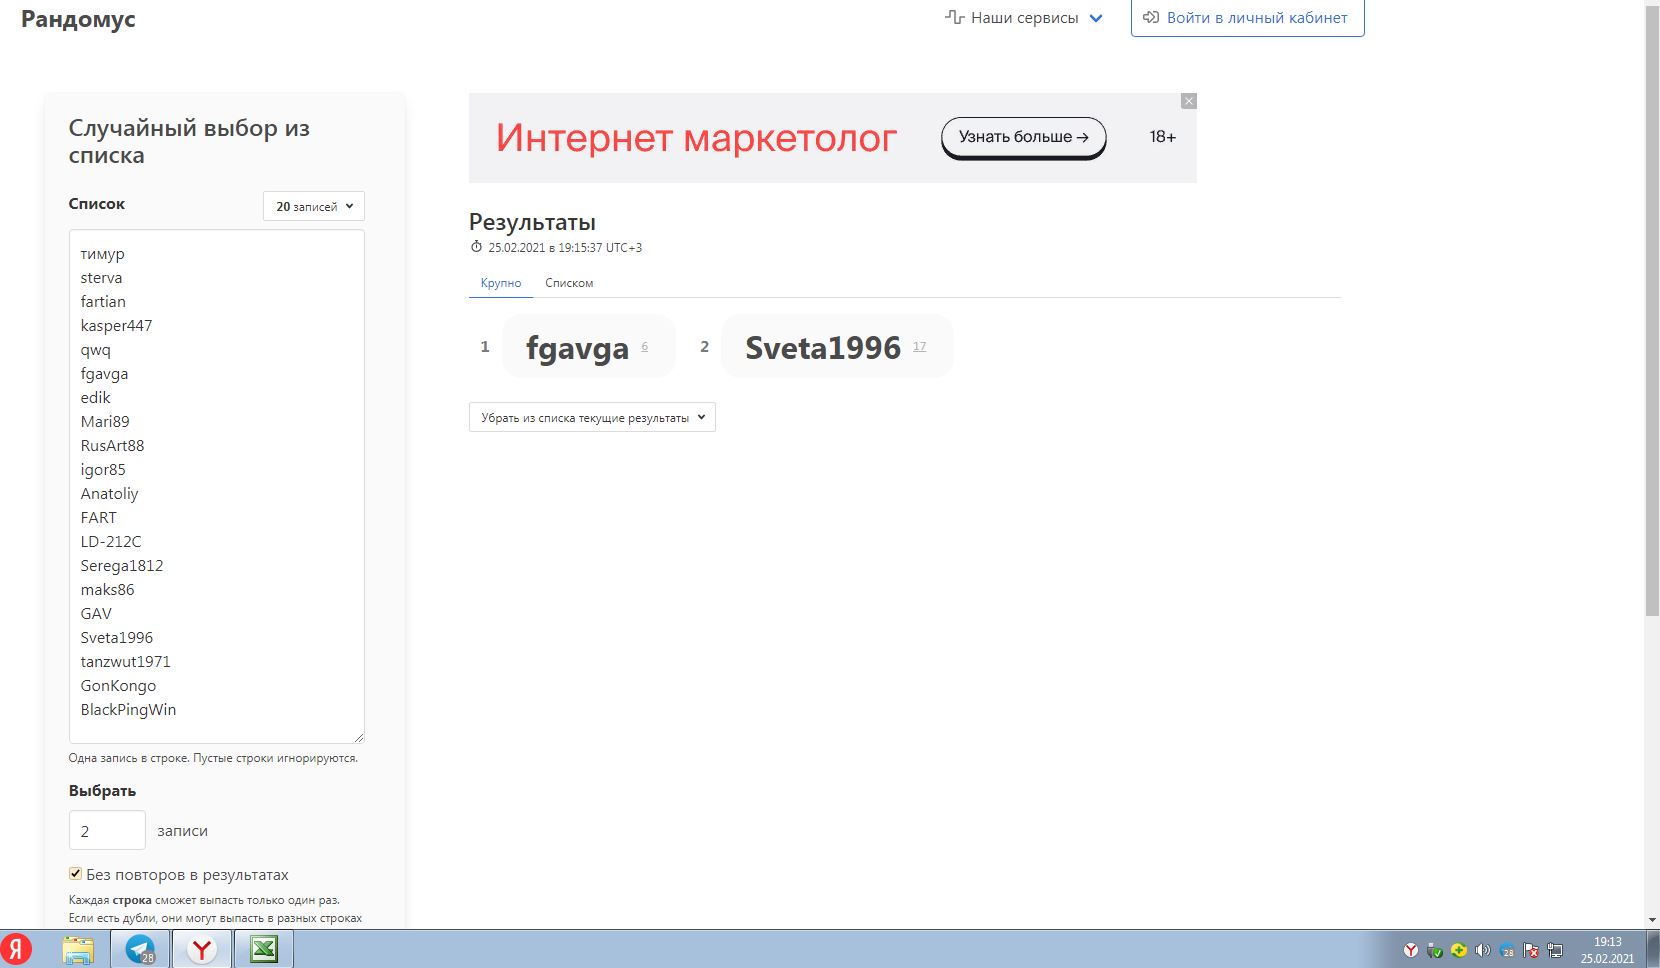This screenshot has height=968, width=1660.
Task: Close the Интернет маркетолог ad banner
Action: pyautogui.click(x=1188, y=101)
